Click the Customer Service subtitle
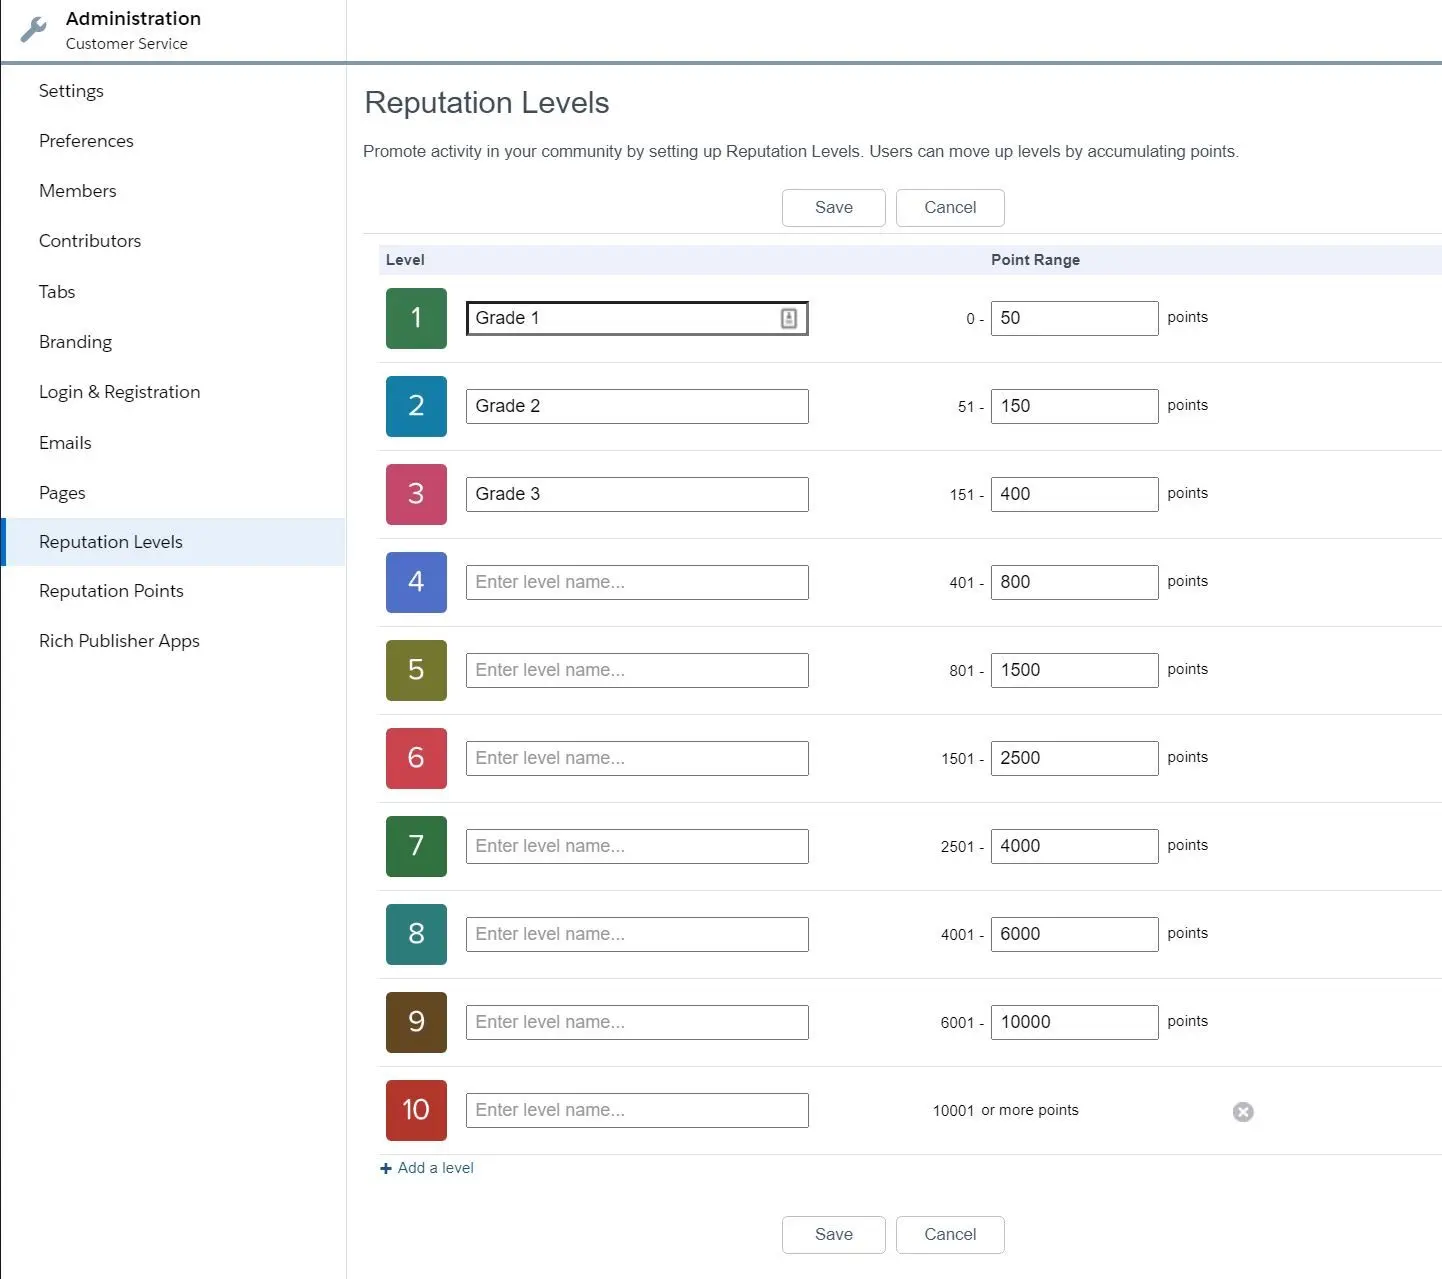The width and height of the screenshot is (1442, 1279). 127,44
